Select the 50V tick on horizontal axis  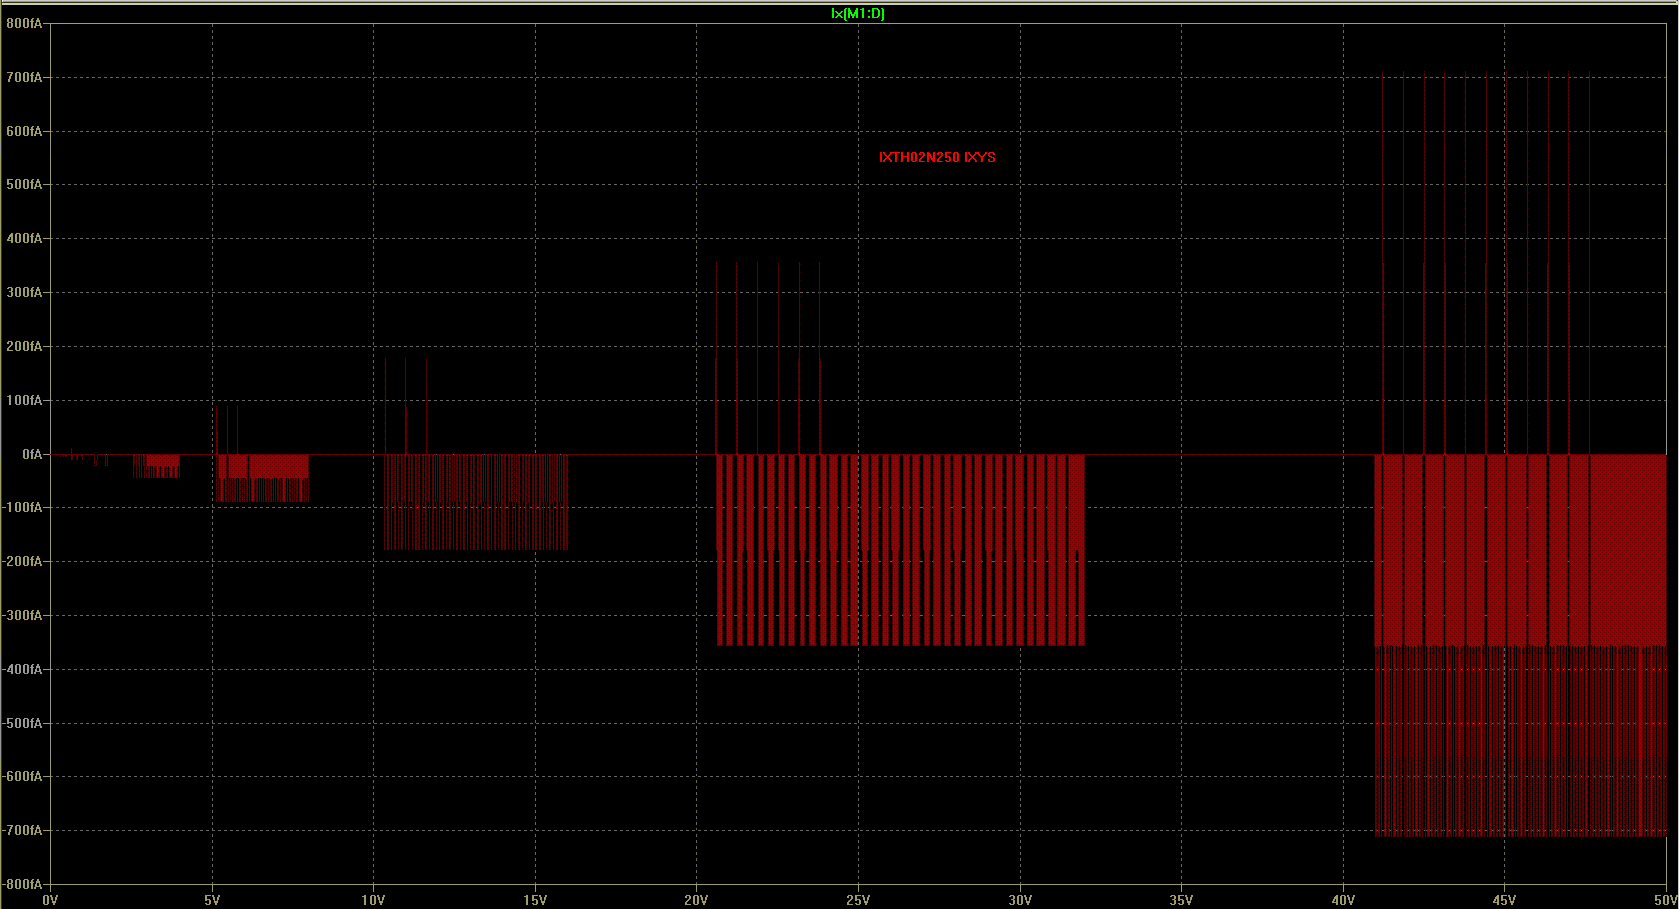click(x=1666, y=900)
